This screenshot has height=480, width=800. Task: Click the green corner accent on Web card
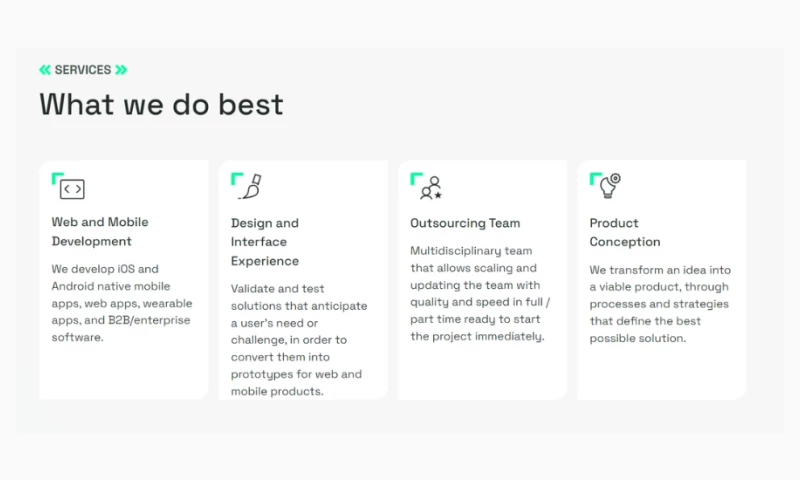click(x=57, y=177)
